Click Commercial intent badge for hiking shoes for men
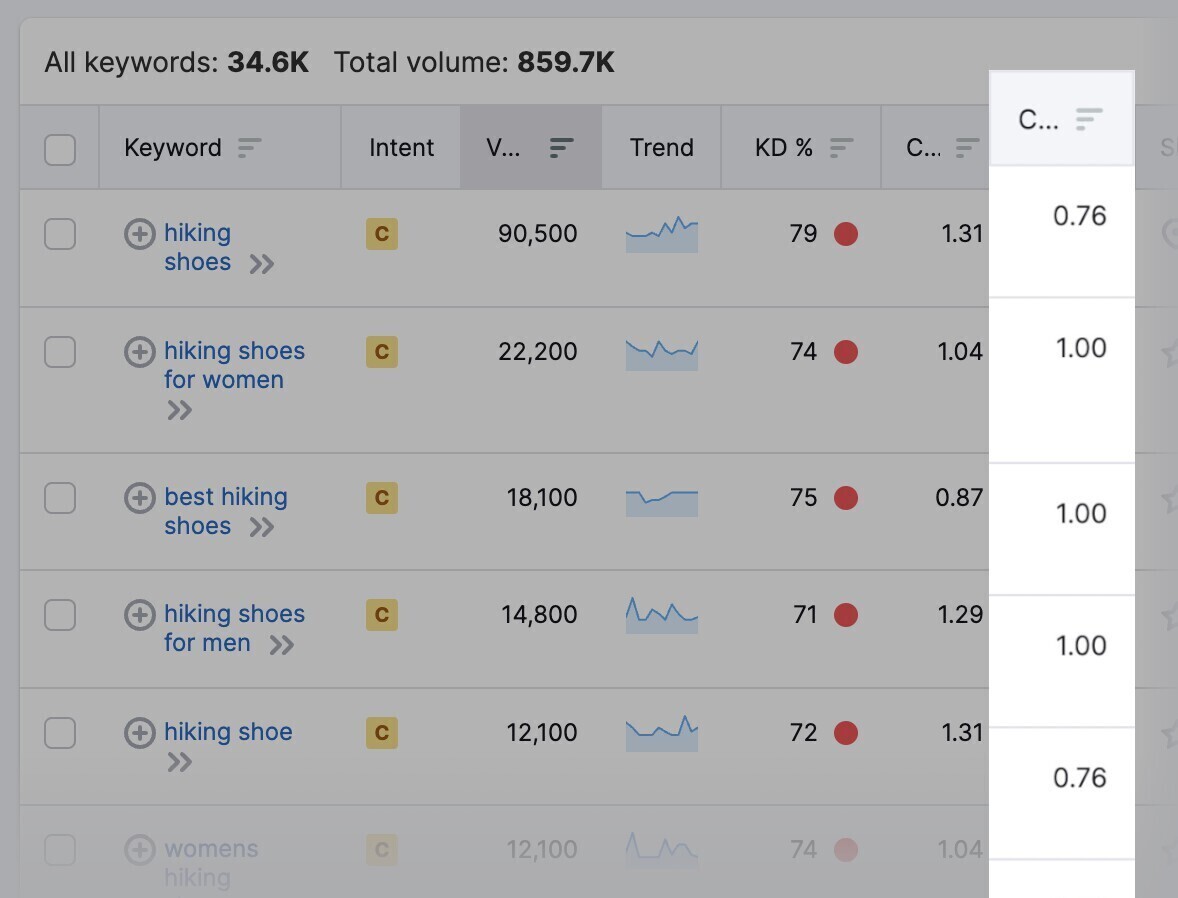This screenshot has height=898, width=1178. click(x=382, y=615)
